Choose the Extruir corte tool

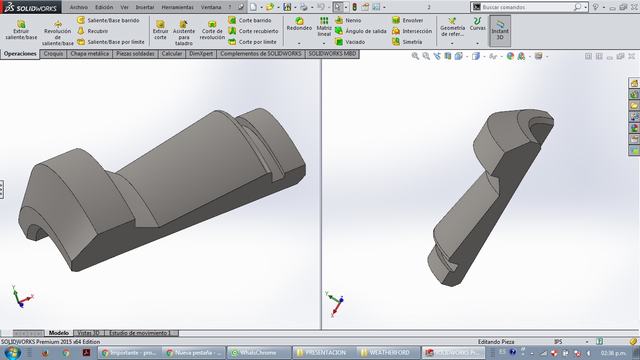160,30
